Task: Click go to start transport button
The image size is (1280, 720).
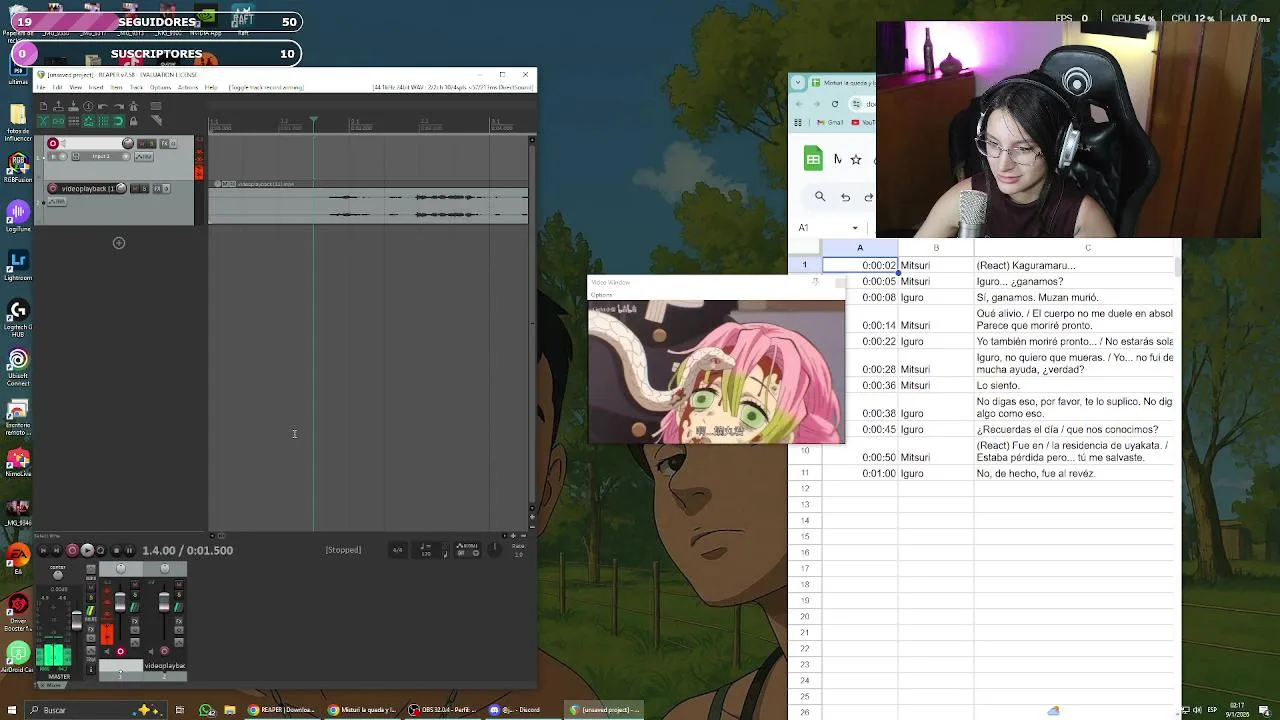Action: 43,550
